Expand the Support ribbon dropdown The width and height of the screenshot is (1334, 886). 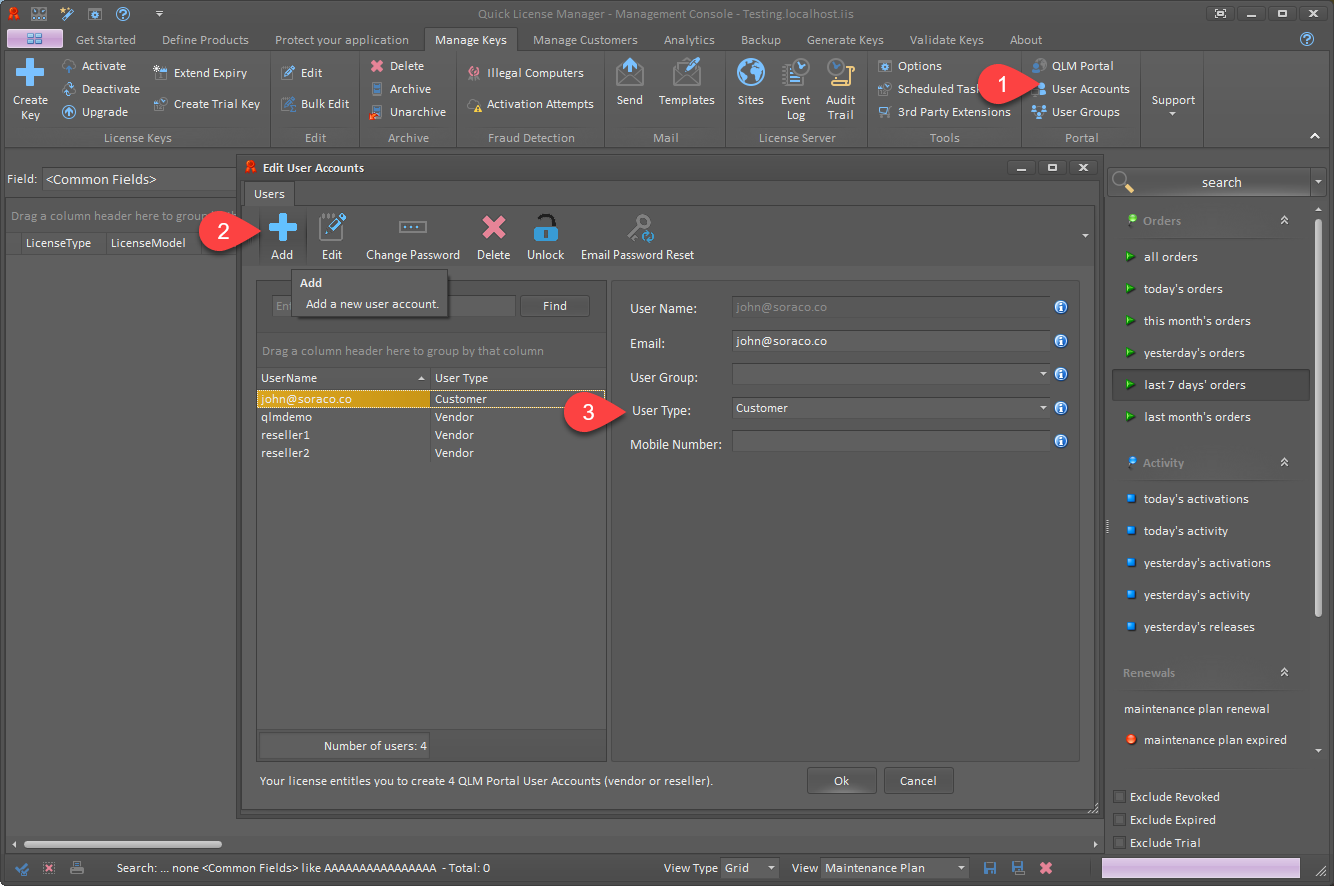click(x=1173, y=104)
